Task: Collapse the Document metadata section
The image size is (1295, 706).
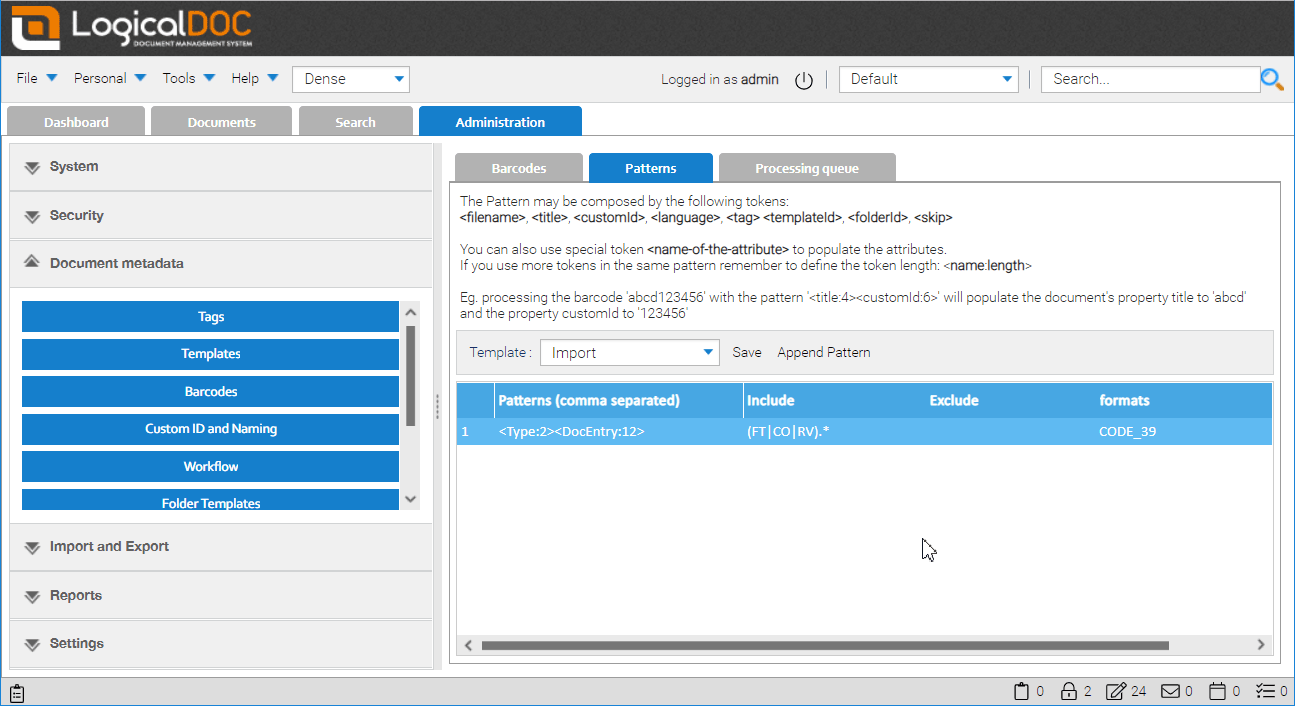Action: (x=116, y=264)
